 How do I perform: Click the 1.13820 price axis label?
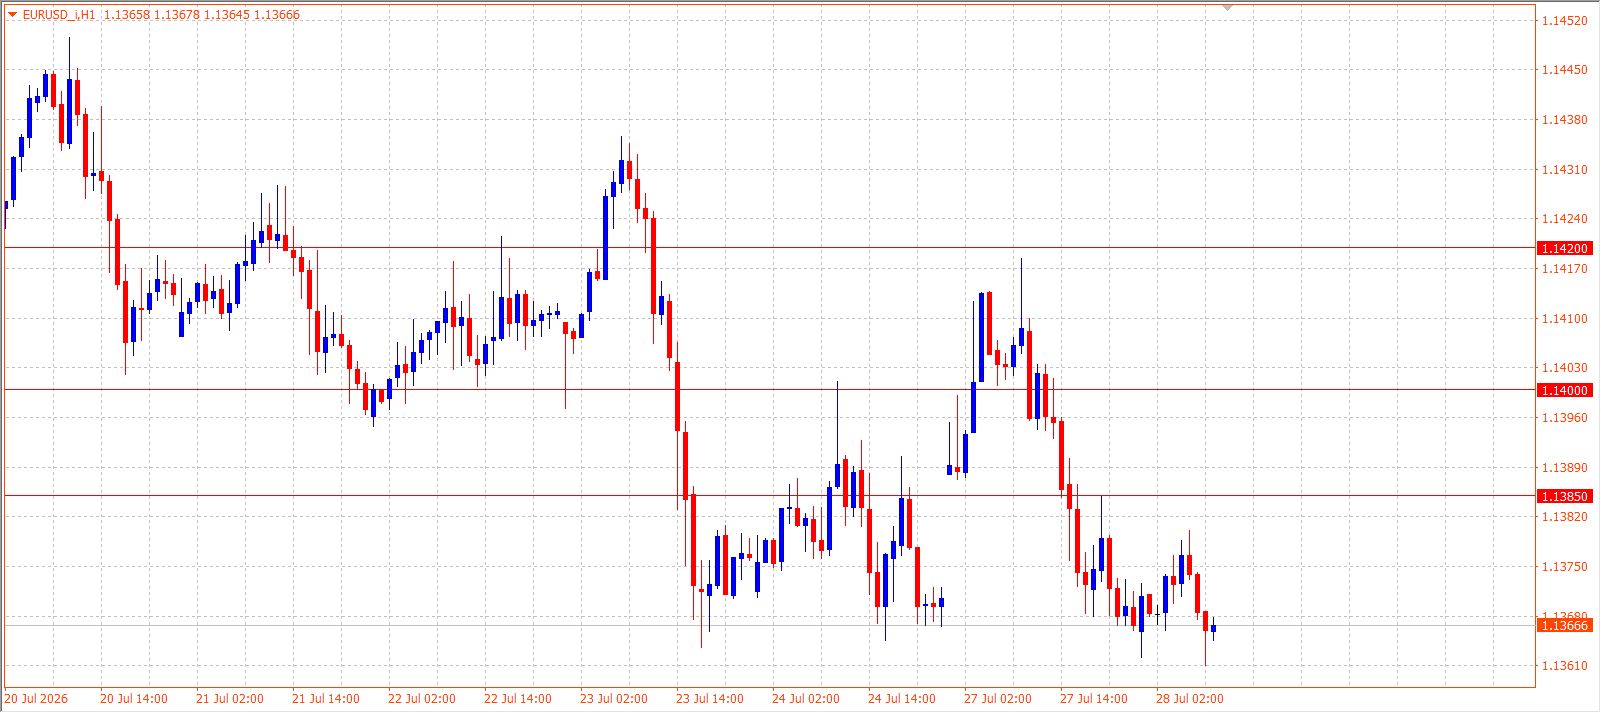[1564, 517]
